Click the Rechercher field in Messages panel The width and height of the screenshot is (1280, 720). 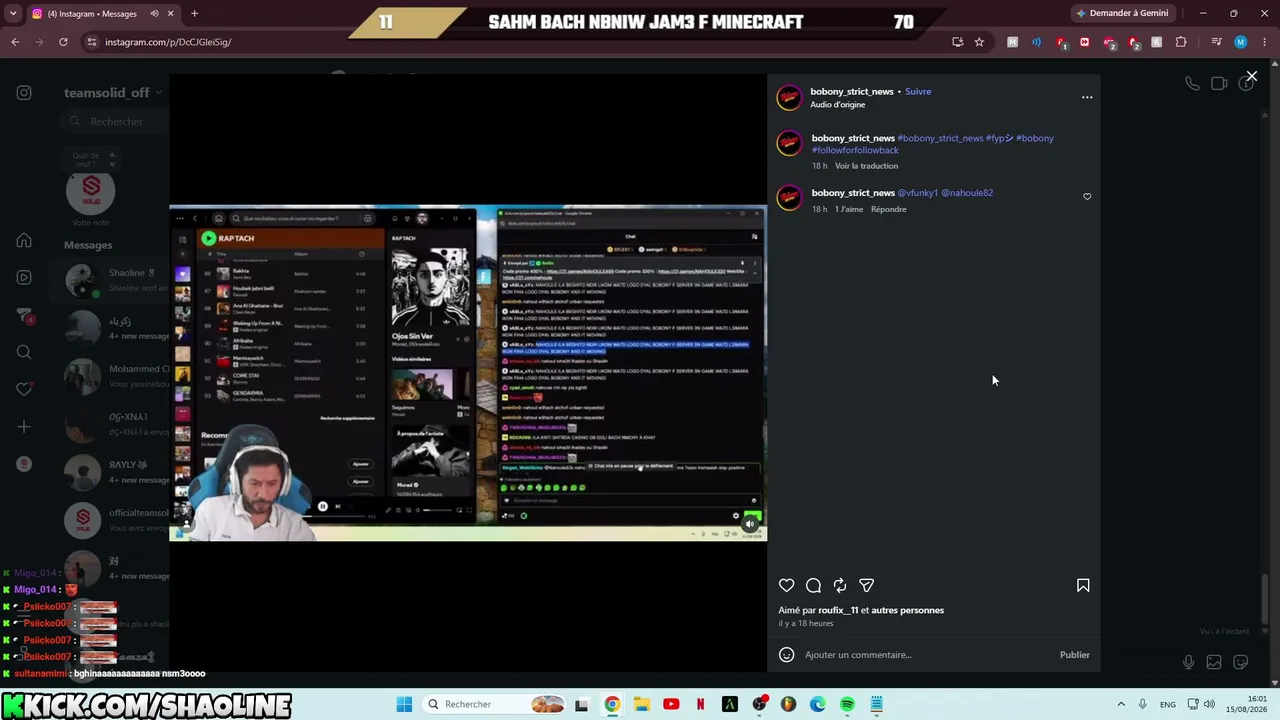click(114, 121)
